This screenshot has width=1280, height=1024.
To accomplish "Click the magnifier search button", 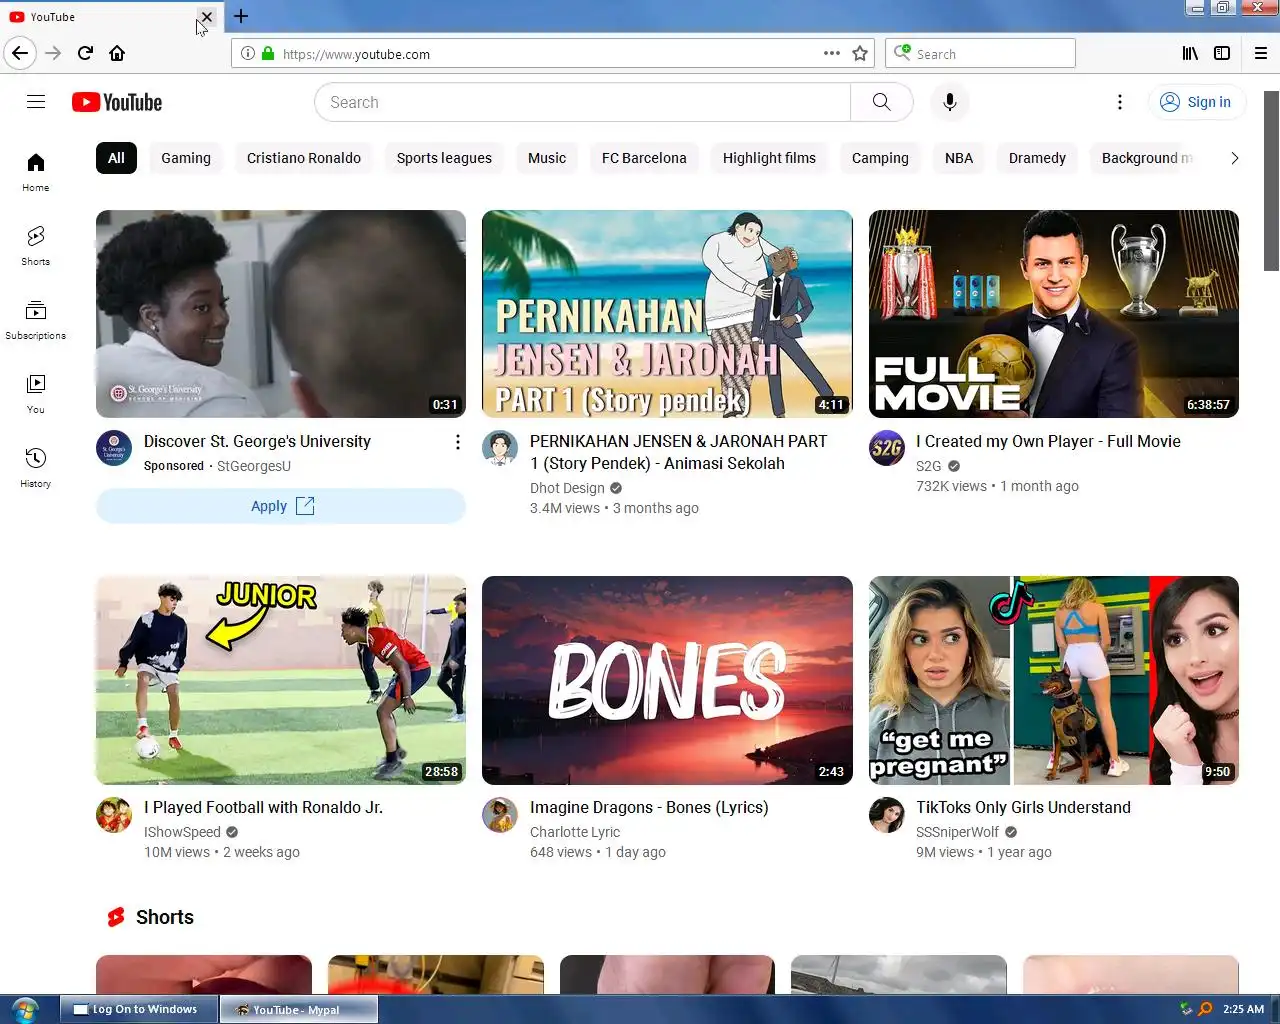I will (x=881, y=102).
